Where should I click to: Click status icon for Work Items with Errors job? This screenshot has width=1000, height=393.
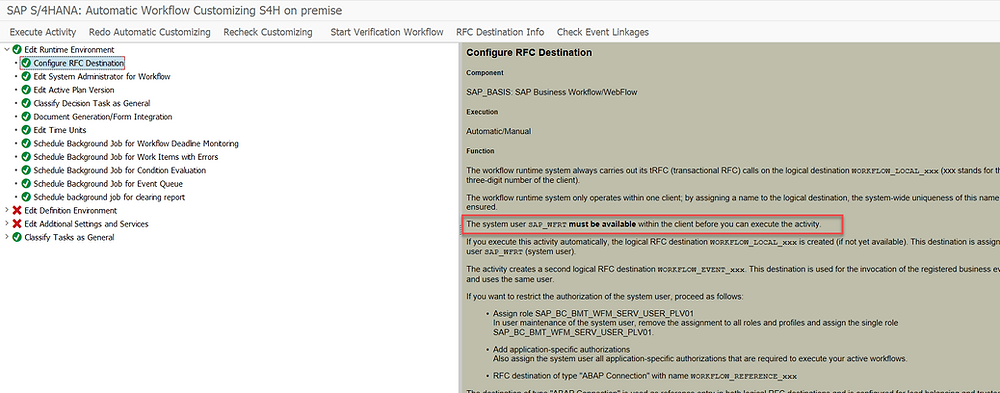coord(26,156)
